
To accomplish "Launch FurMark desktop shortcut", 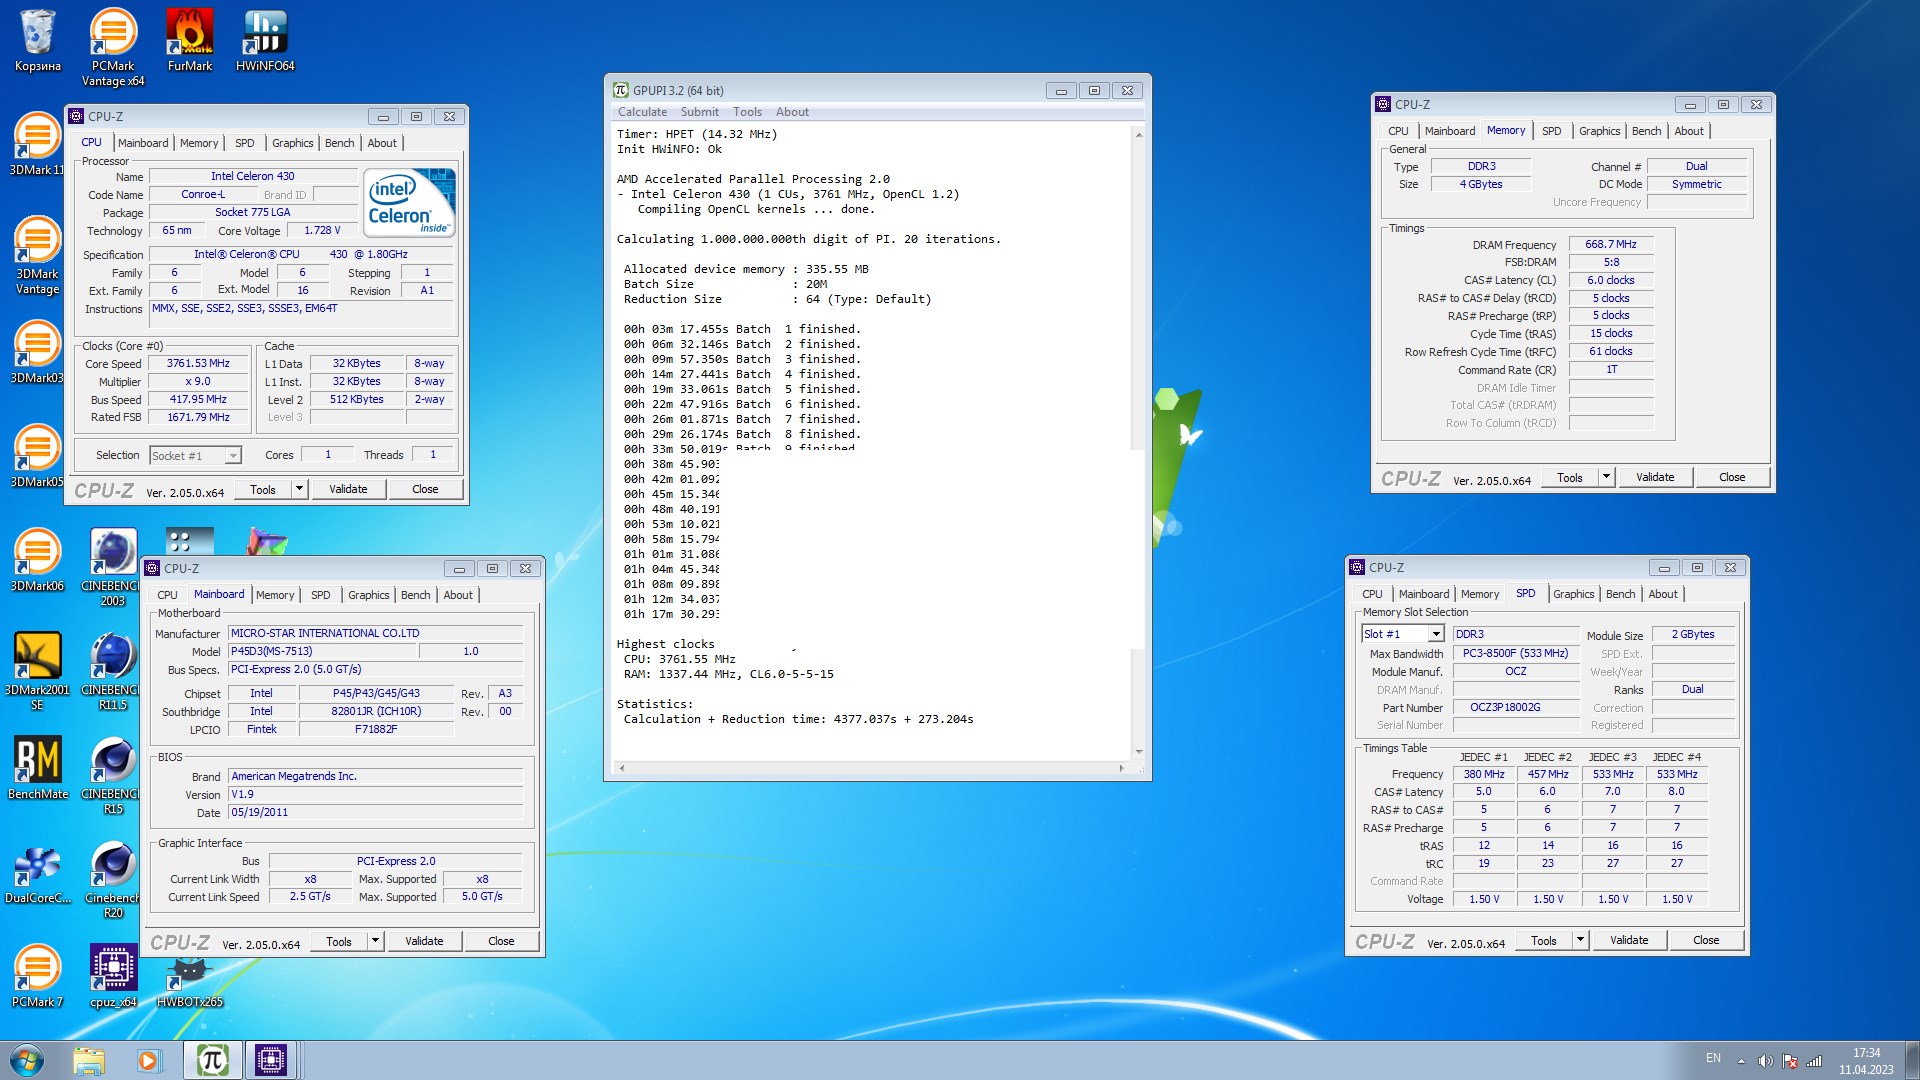I will pos(189,41).
